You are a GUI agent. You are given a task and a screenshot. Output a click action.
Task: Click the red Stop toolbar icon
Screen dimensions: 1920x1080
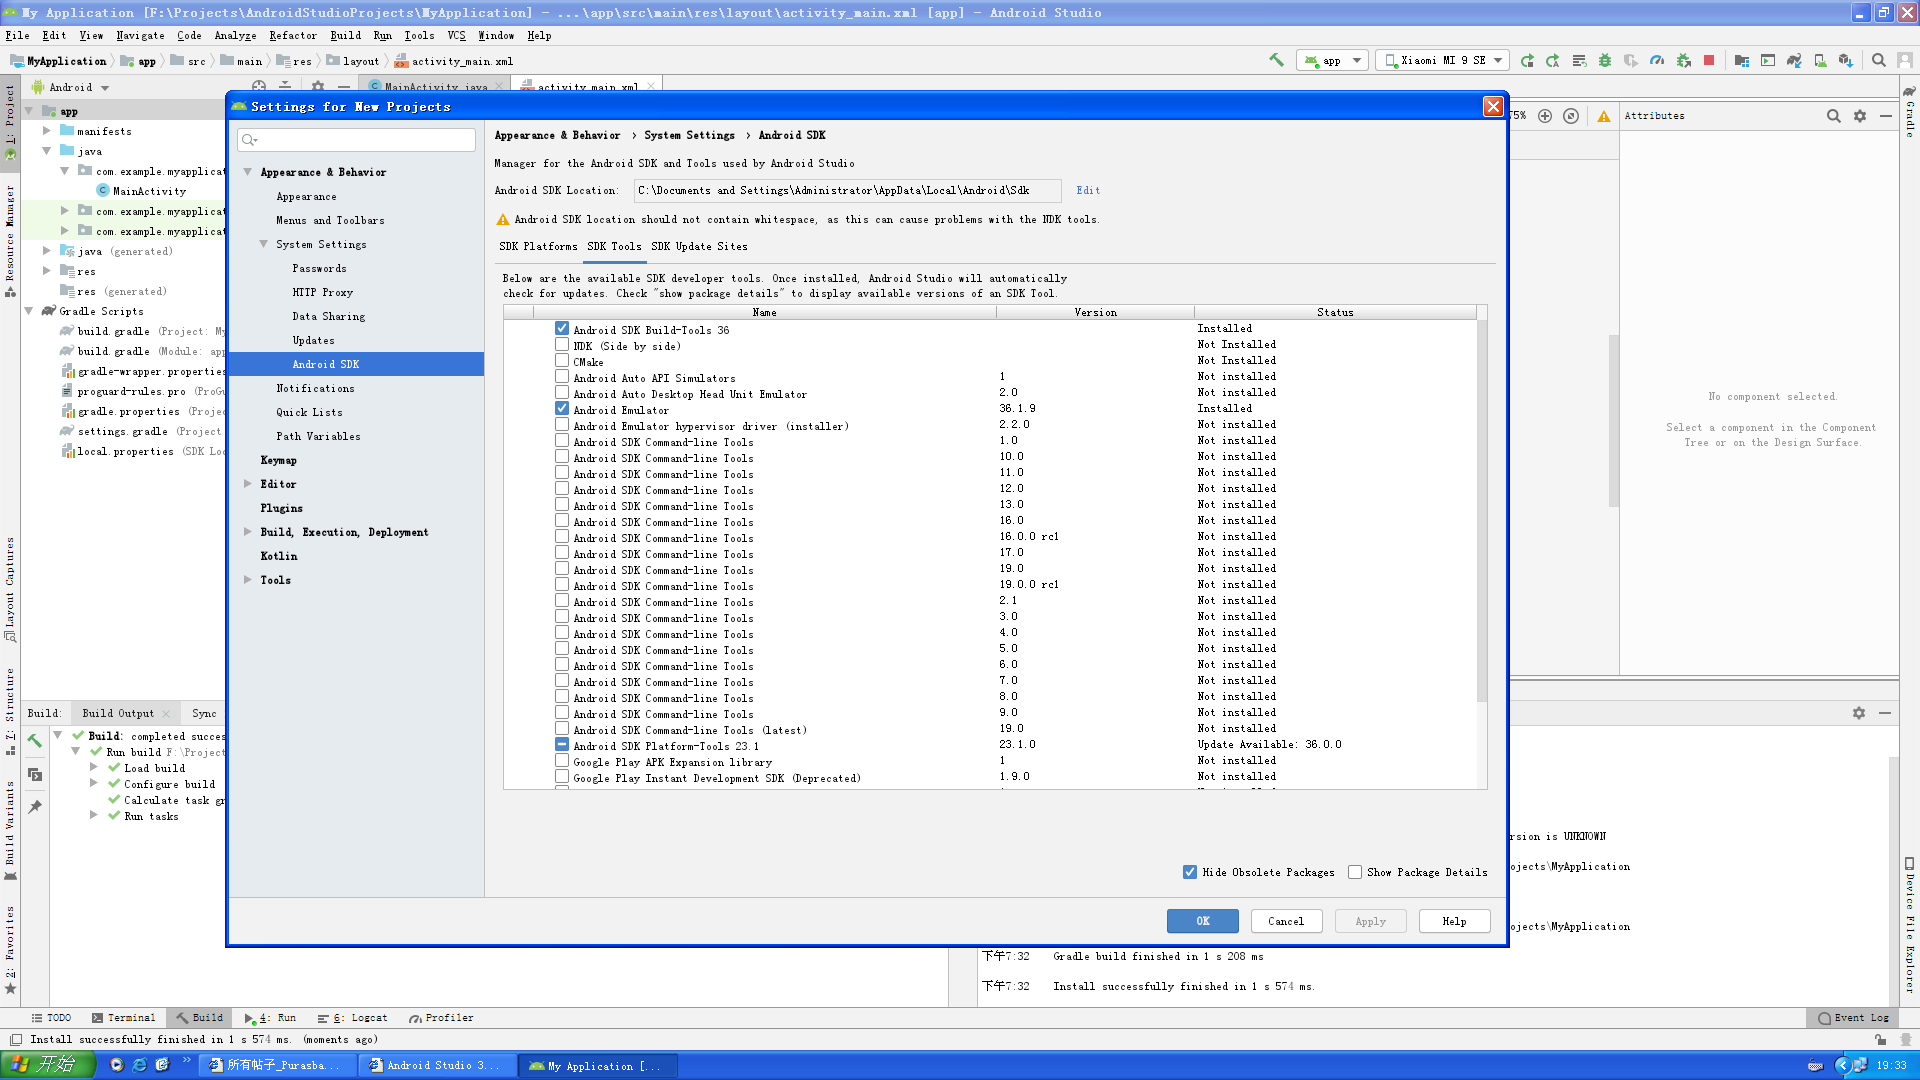[1709, 60]
